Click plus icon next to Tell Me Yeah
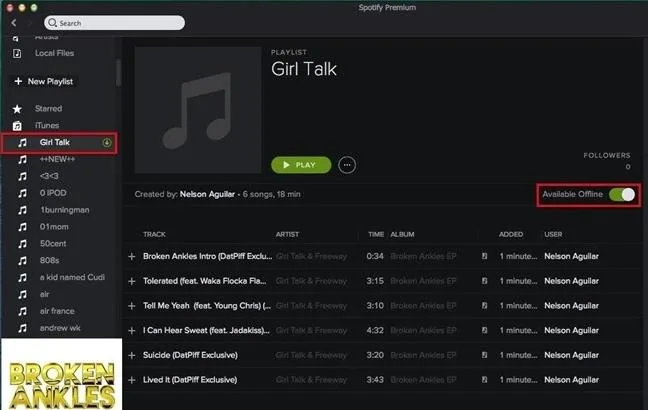Screen dimensions: 648x410 132,306
